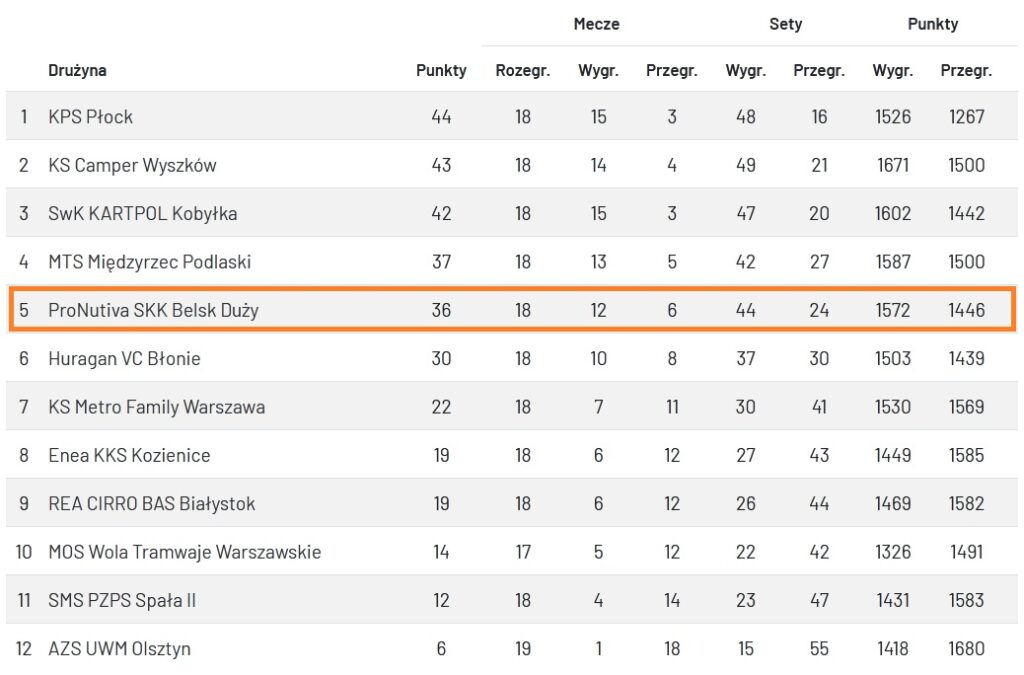The width and height of the screenshot is (1024, 675).
Task: Click REA CIRRO BAS Białystok name
Action: point(151,504)
